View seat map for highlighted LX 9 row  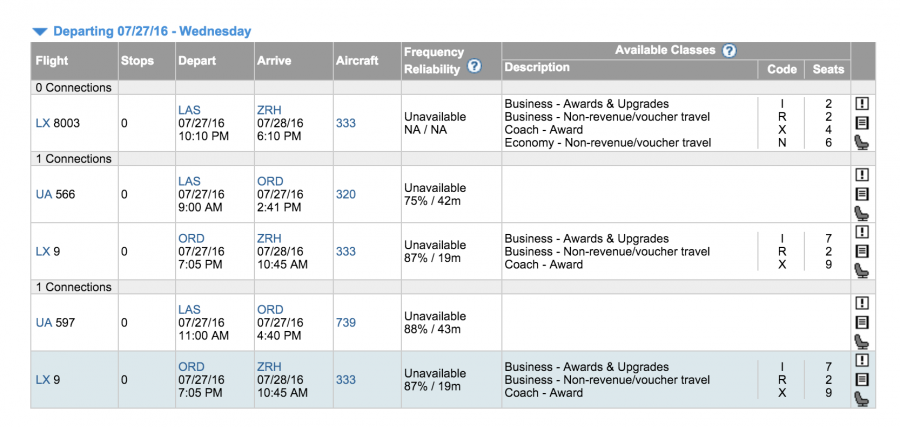[x=861, y=399]
